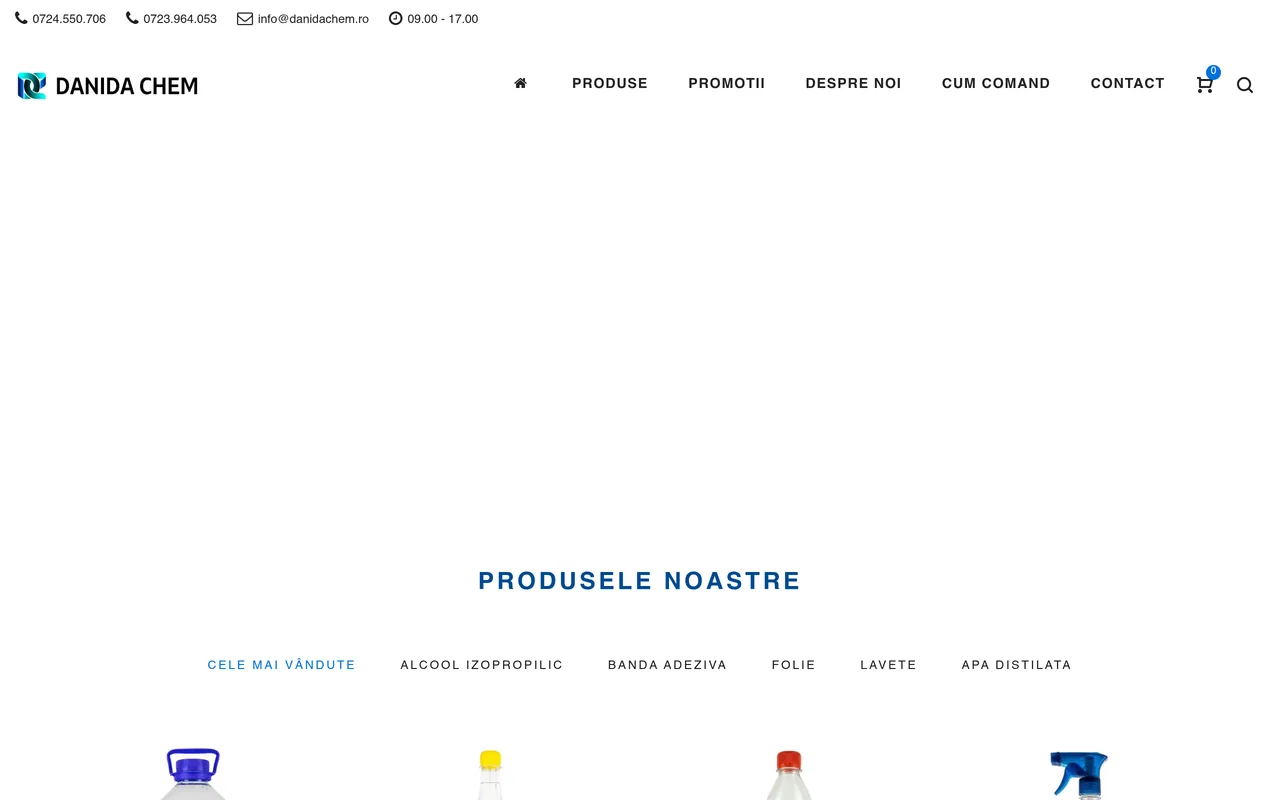Select the FOLIE tab
Viewport: 1280px width, 800px height.
pos(794,665)
